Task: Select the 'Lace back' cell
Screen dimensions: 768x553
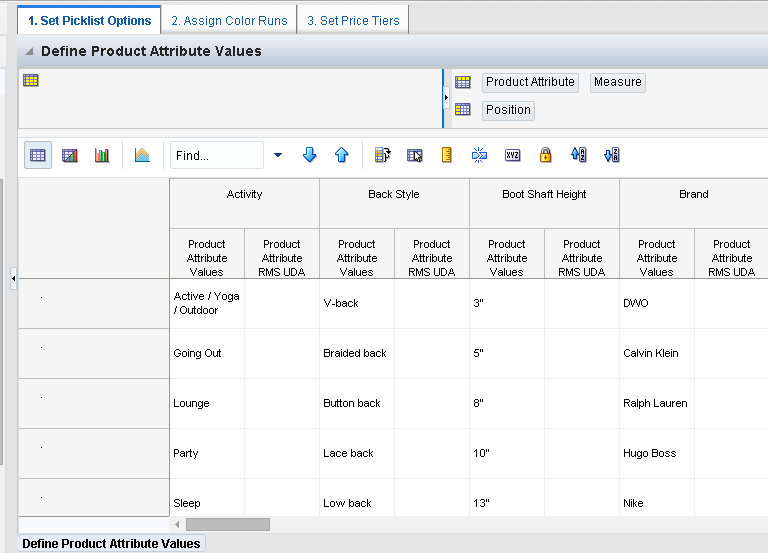Action: (x=357, y=453)
